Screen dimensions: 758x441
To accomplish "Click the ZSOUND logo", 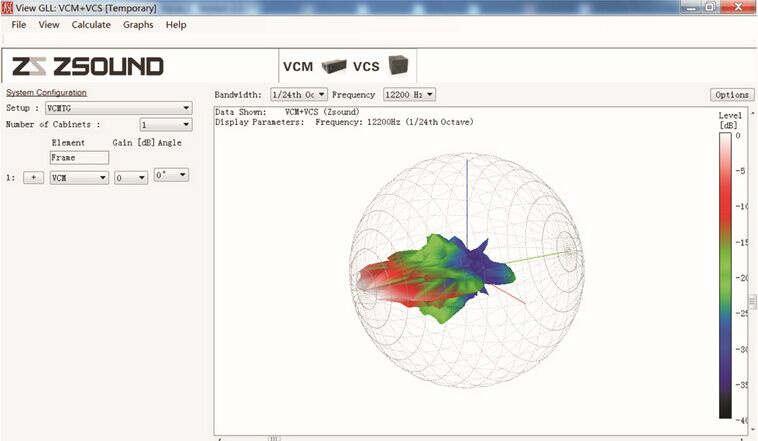I will coord(87,66).
